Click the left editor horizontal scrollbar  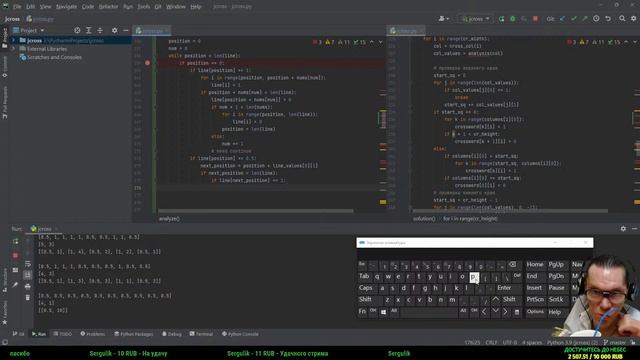256,211
